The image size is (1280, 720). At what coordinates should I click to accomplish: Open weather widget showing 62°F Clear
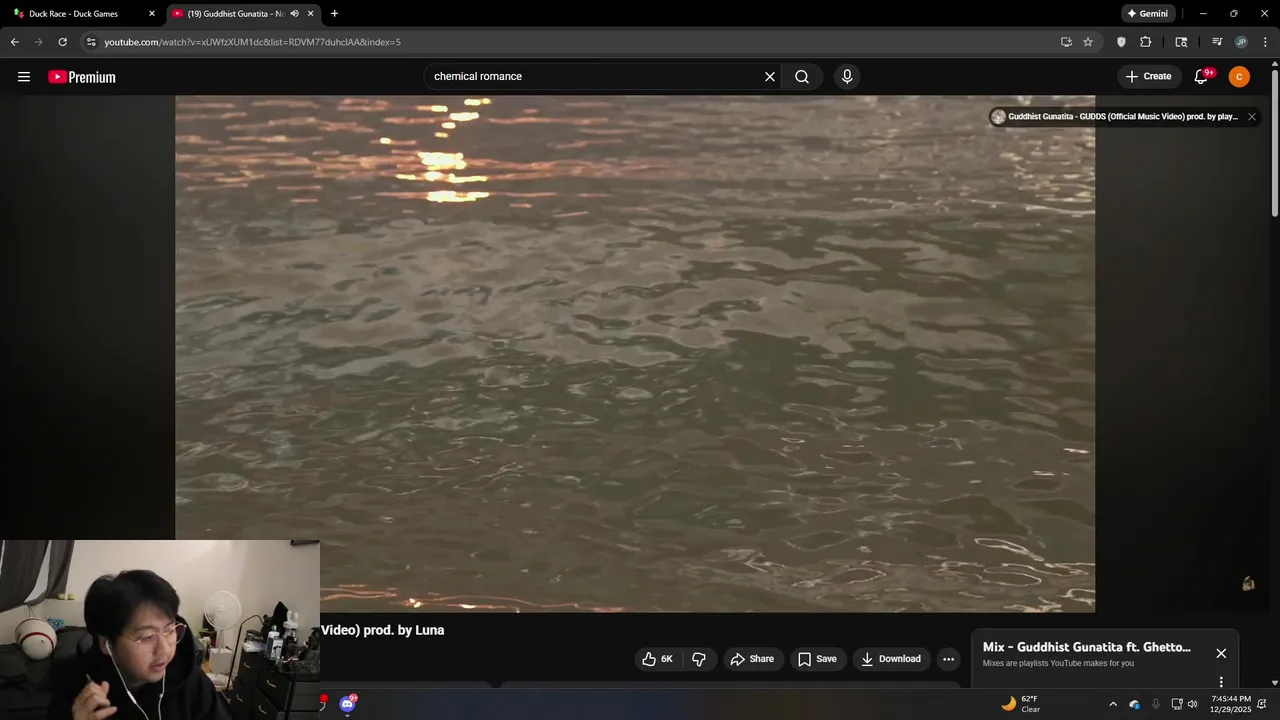pyautogui.click(x=1022, y=704)
